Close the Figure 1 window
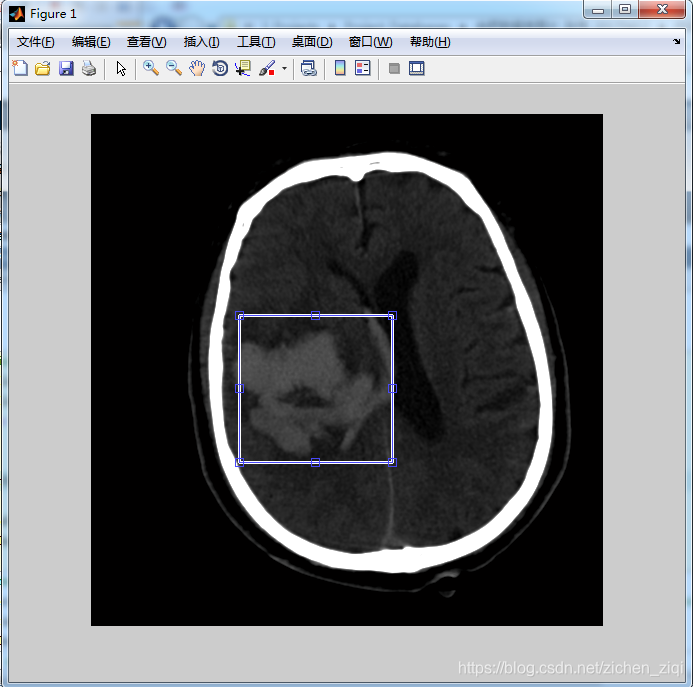Screen dimensions: 693x687 pyautogui.click(x=662, y=10)
